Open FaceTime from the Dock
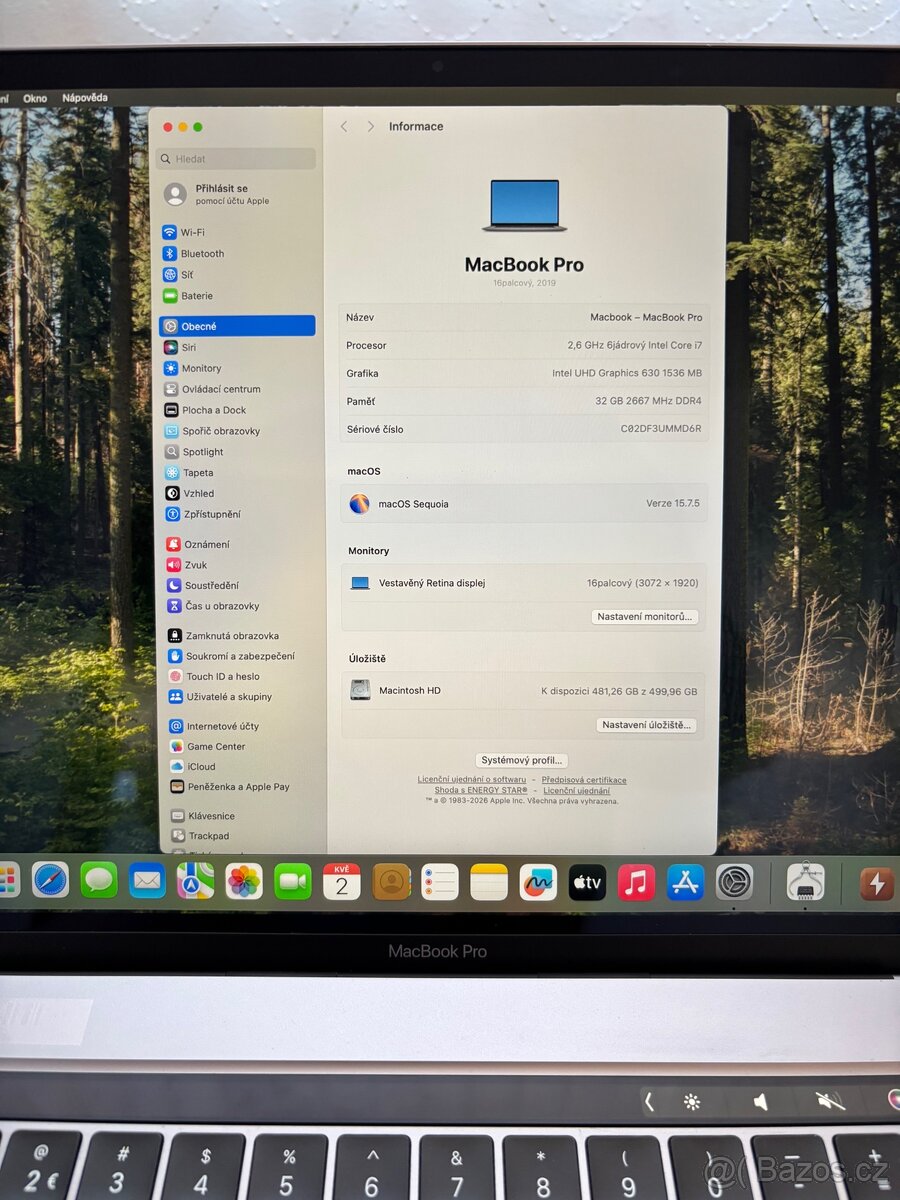Image resolution: width=900 pixels, height=1200 pixels. pos(293,881)
